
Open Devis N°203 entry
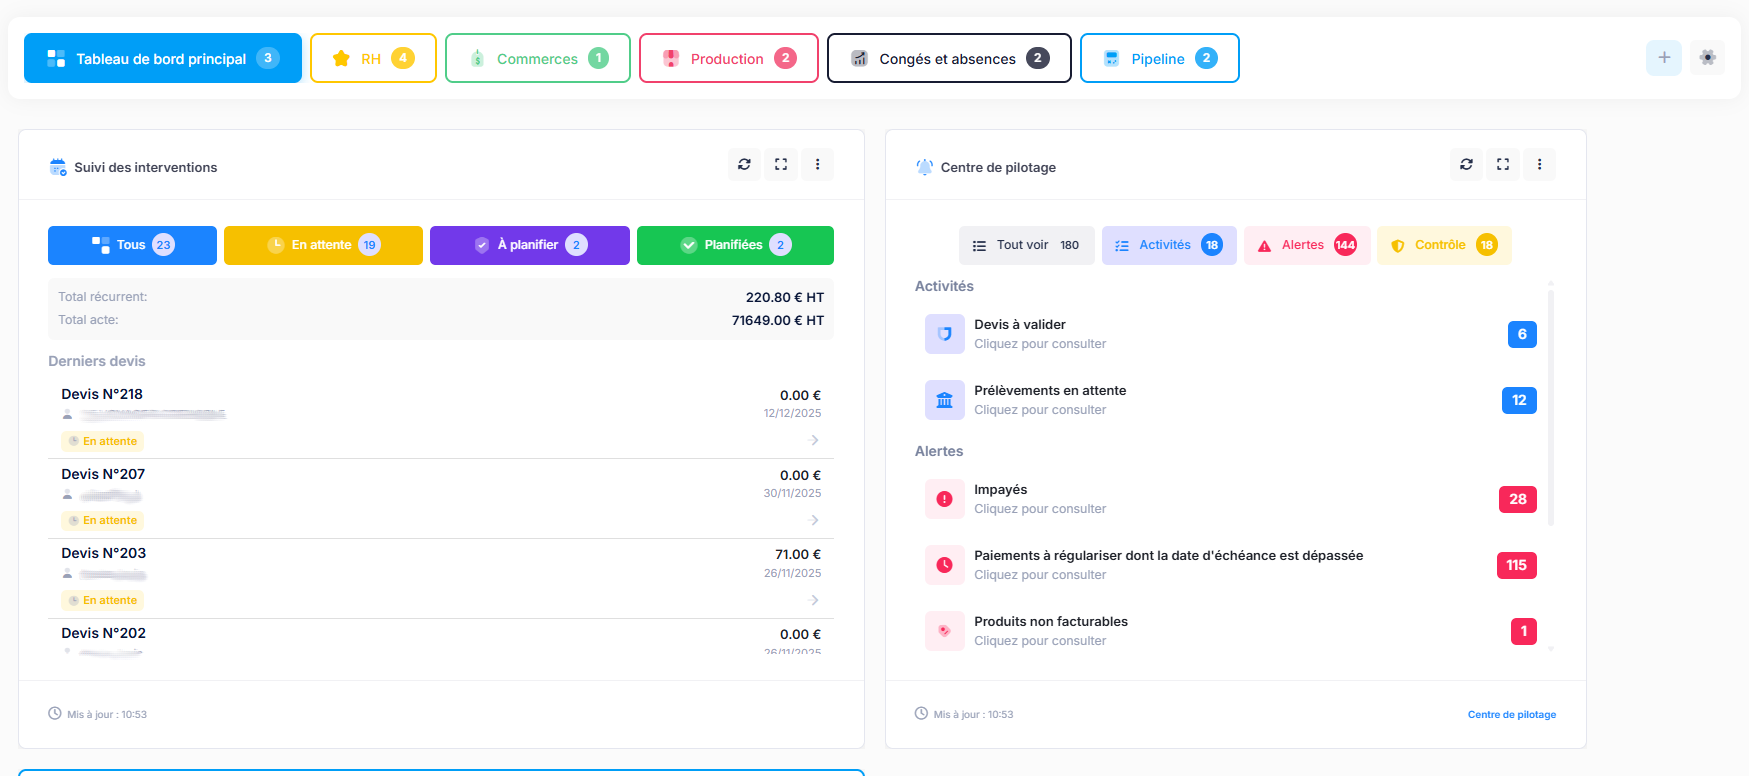coord(441,578)
